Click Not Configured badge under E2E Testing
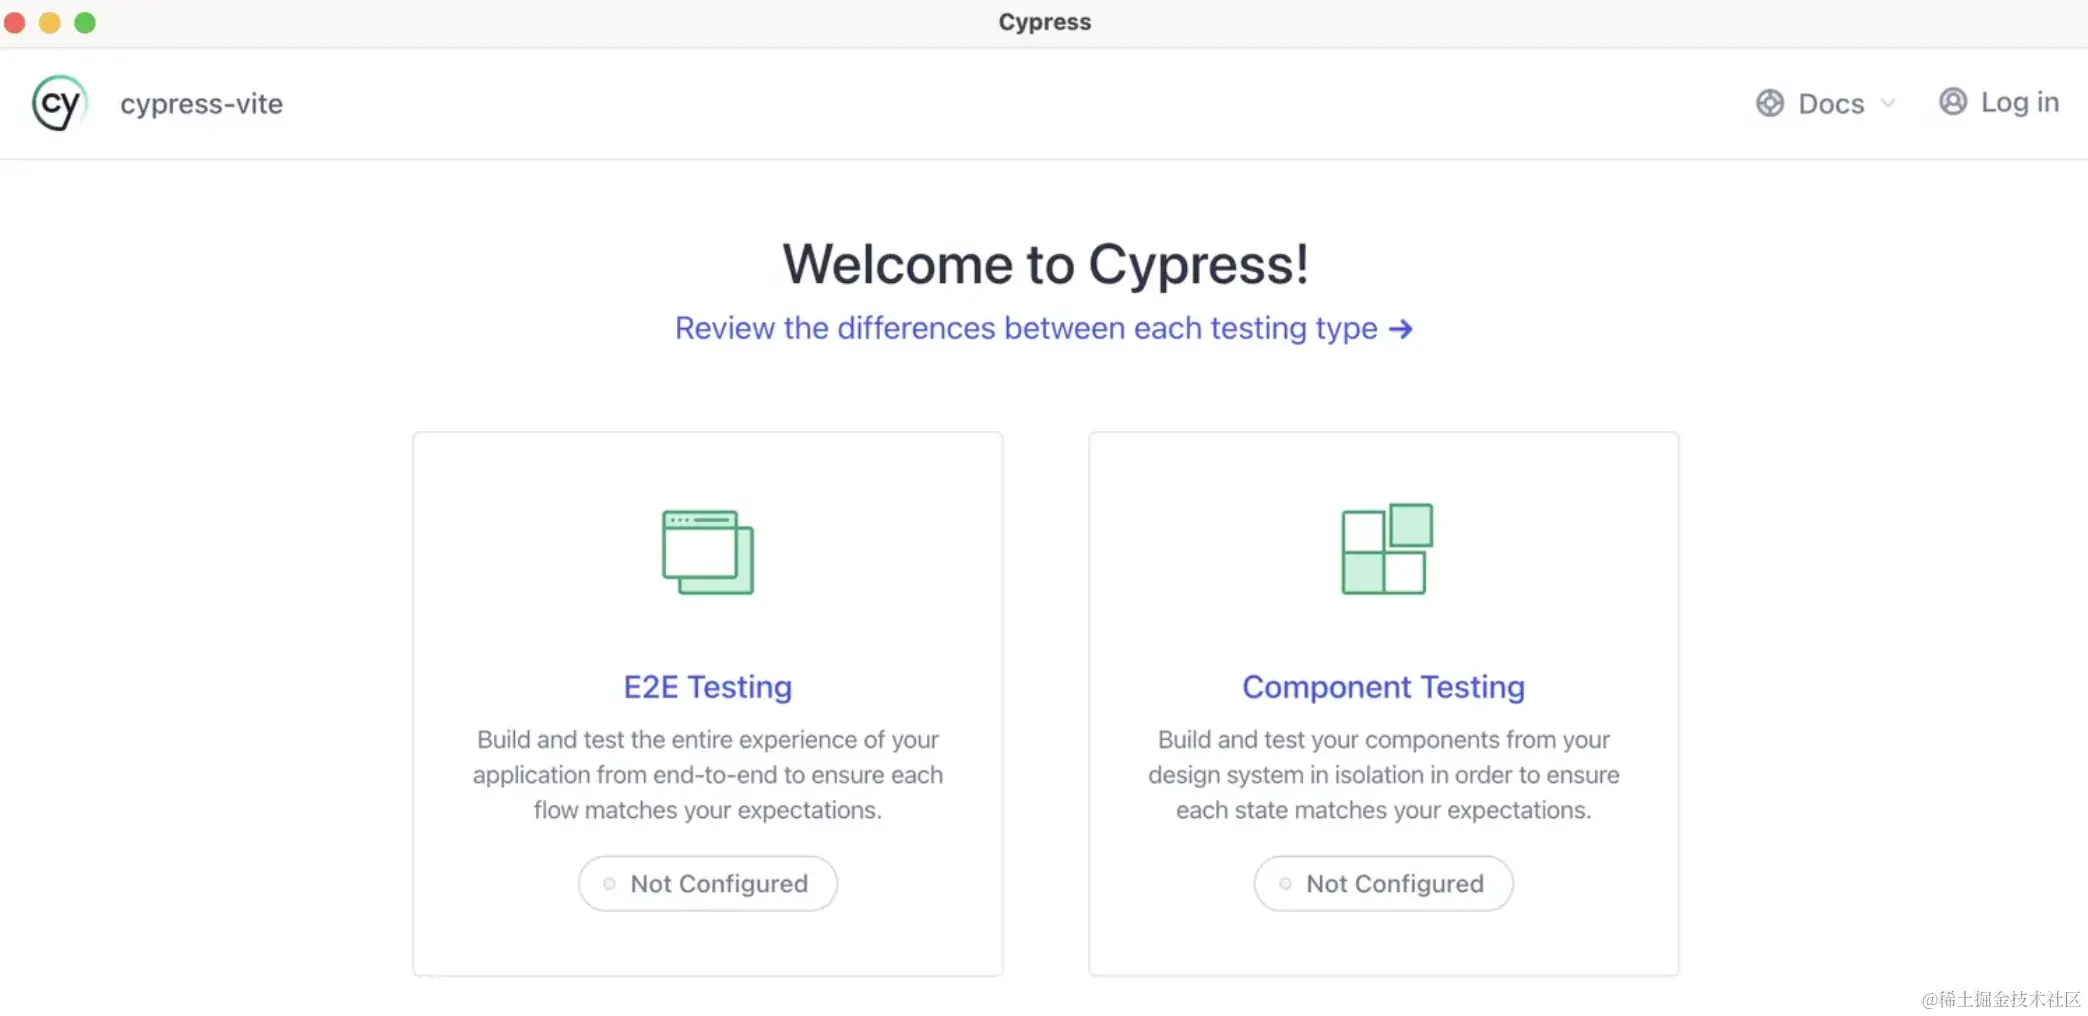Image resolution: width=2088 pixels, height=1016 pixels. coord(708,883)
